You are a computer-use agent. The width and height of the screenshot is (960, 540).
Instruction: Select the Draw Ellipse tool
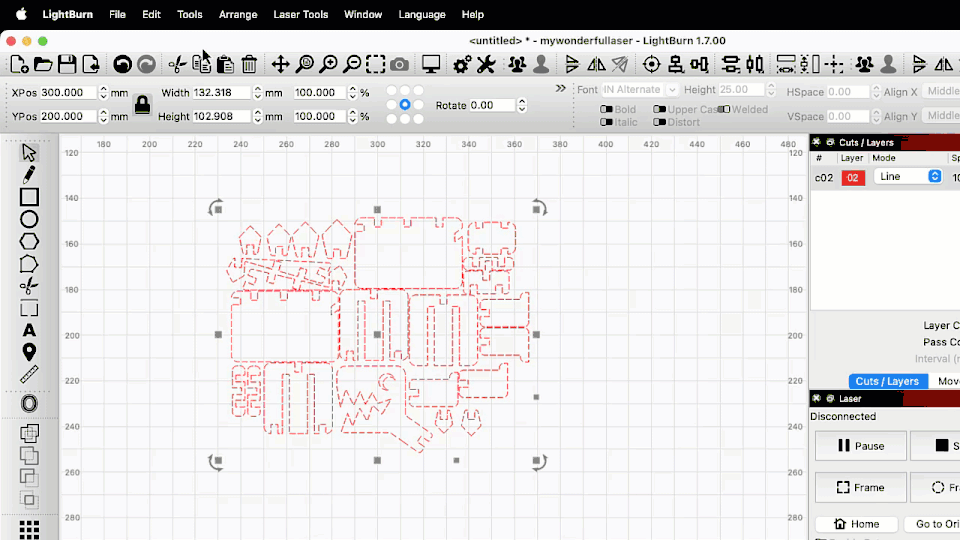29,219
